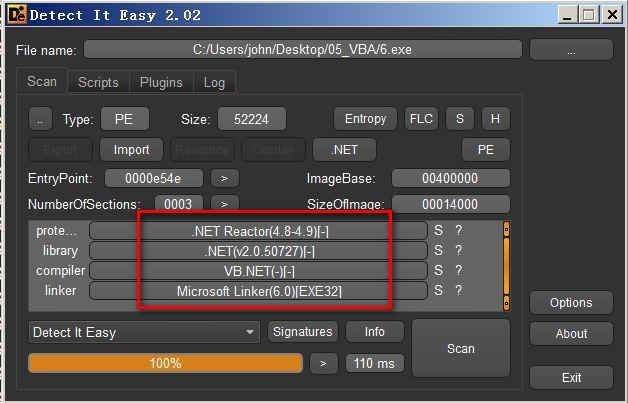Click the results scrollbar down arrow
Screen dimensions: 628x403
(x=506, y=303)
